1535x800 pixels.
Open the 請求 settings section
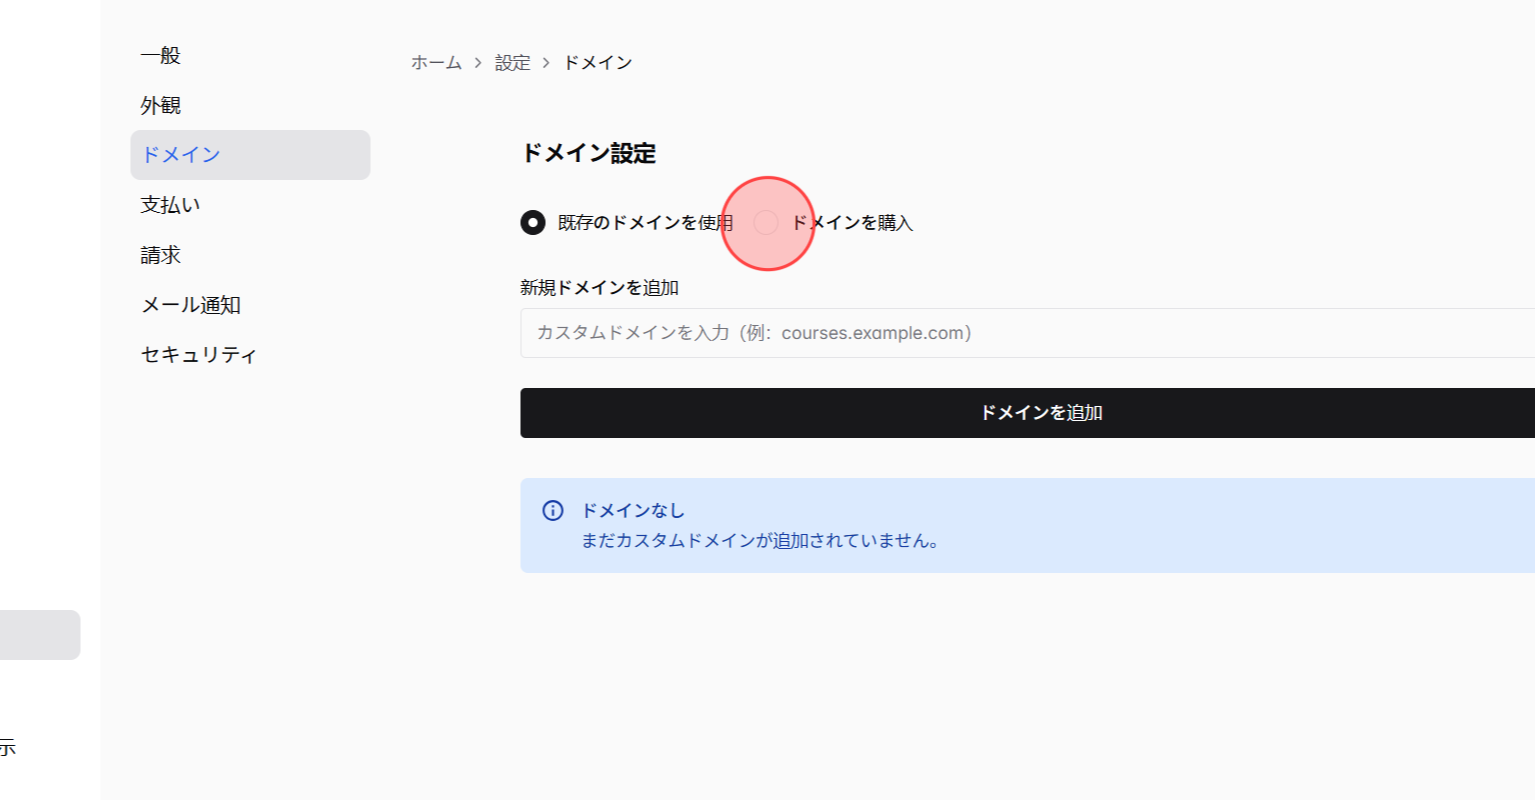coord(160,254)
